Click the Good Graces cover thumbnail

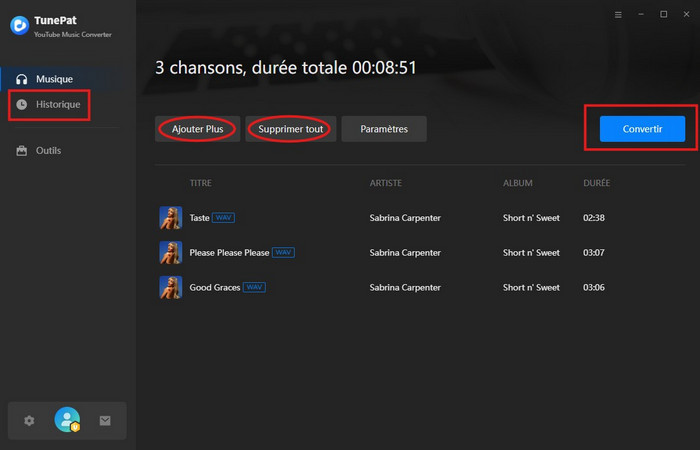pos(170,288)
